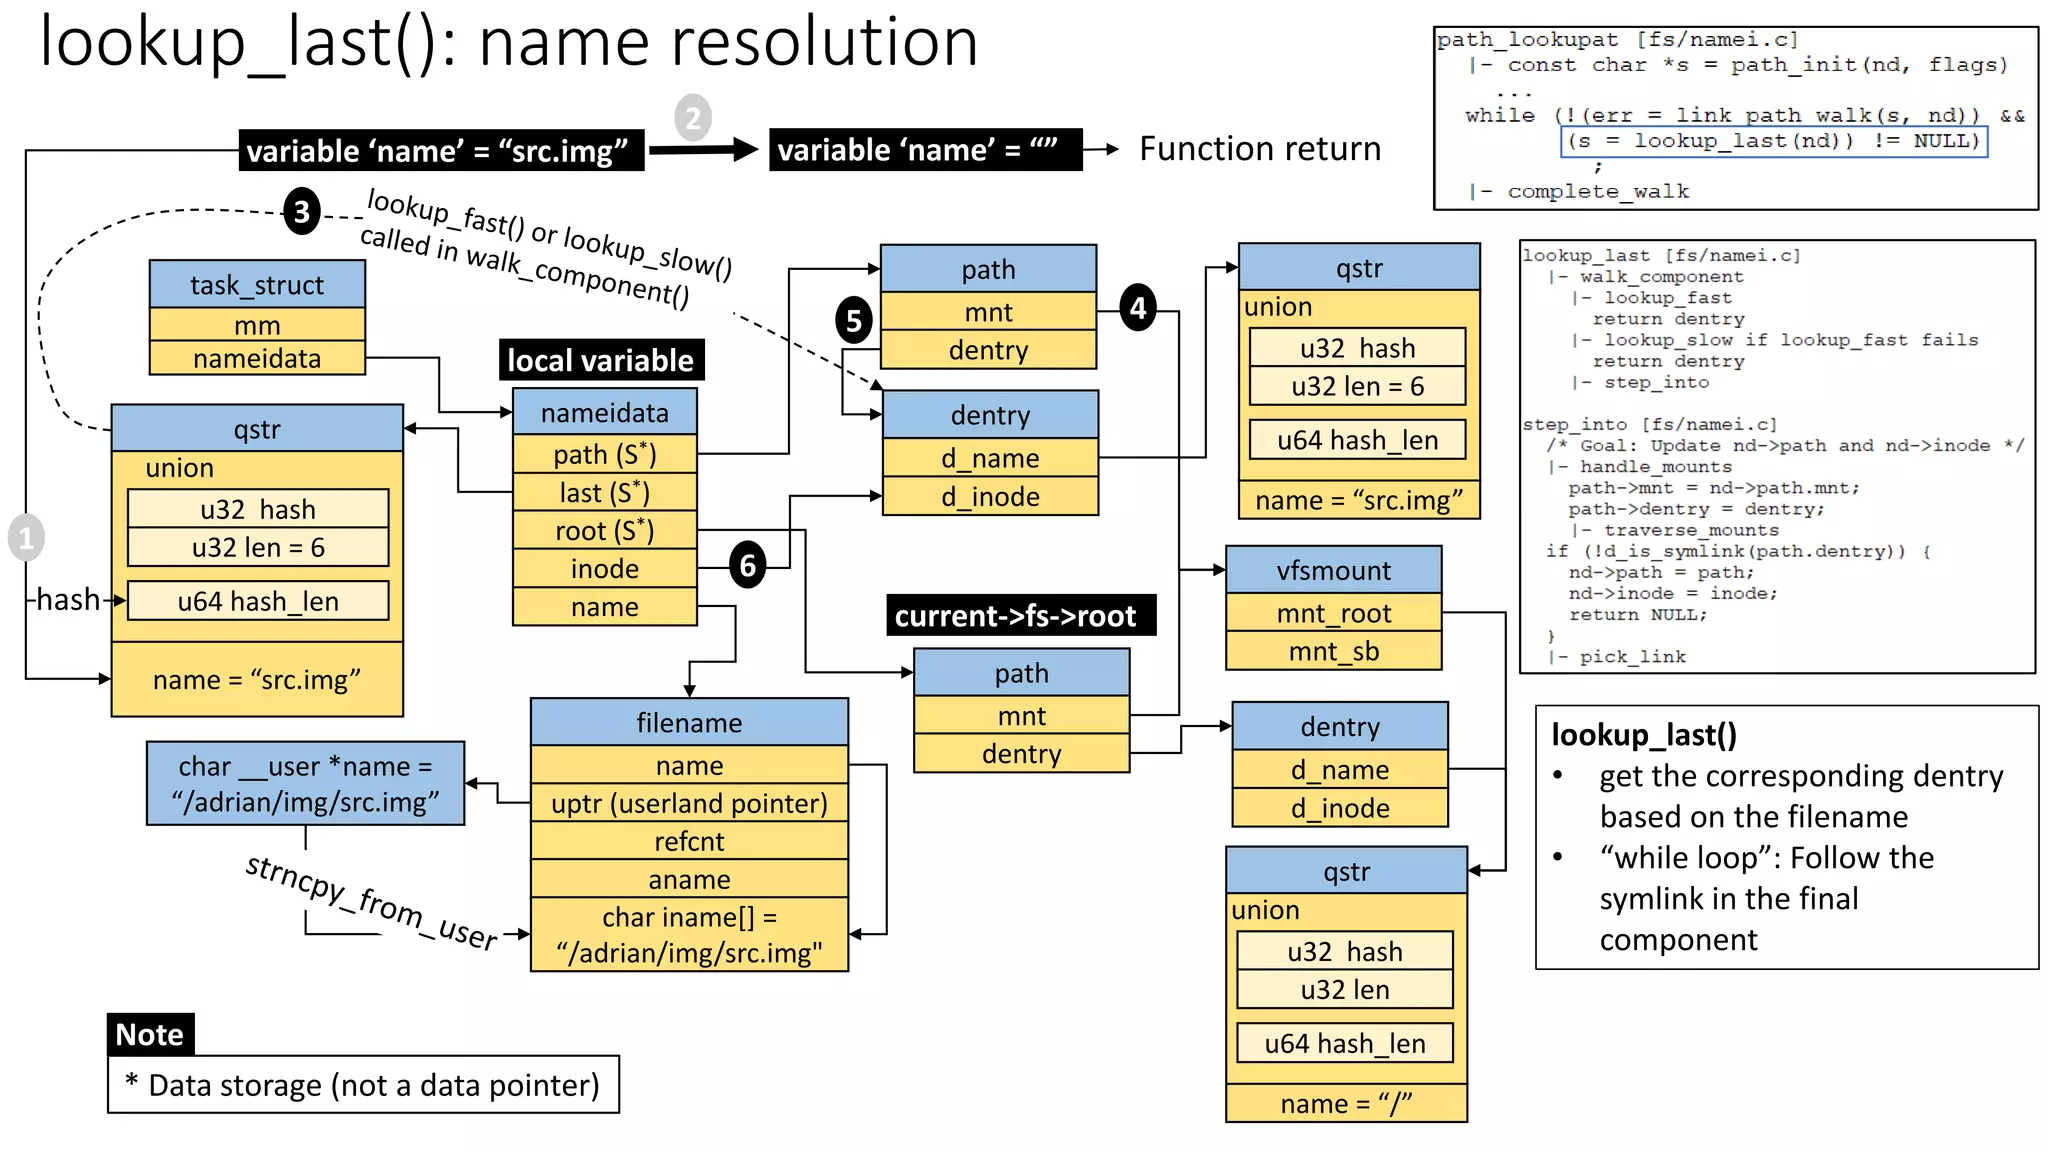Click the Note black label

click(150, 1034)
